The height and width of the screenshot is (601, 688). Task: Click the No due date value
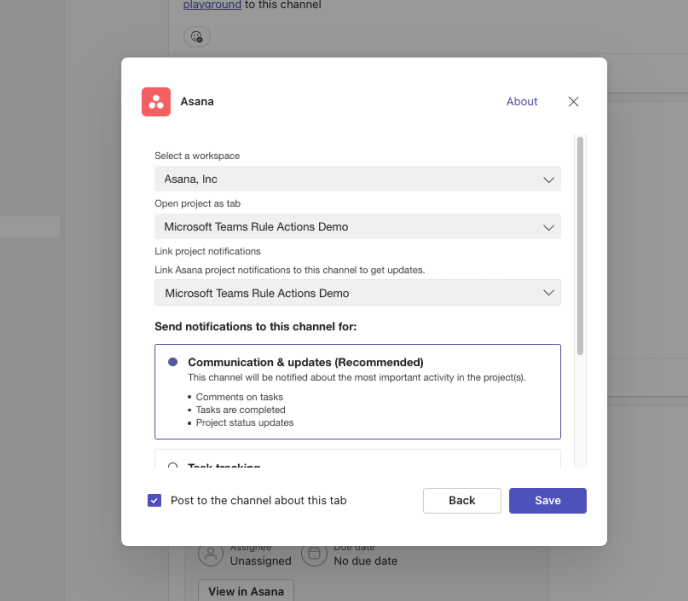pos(365,561)
